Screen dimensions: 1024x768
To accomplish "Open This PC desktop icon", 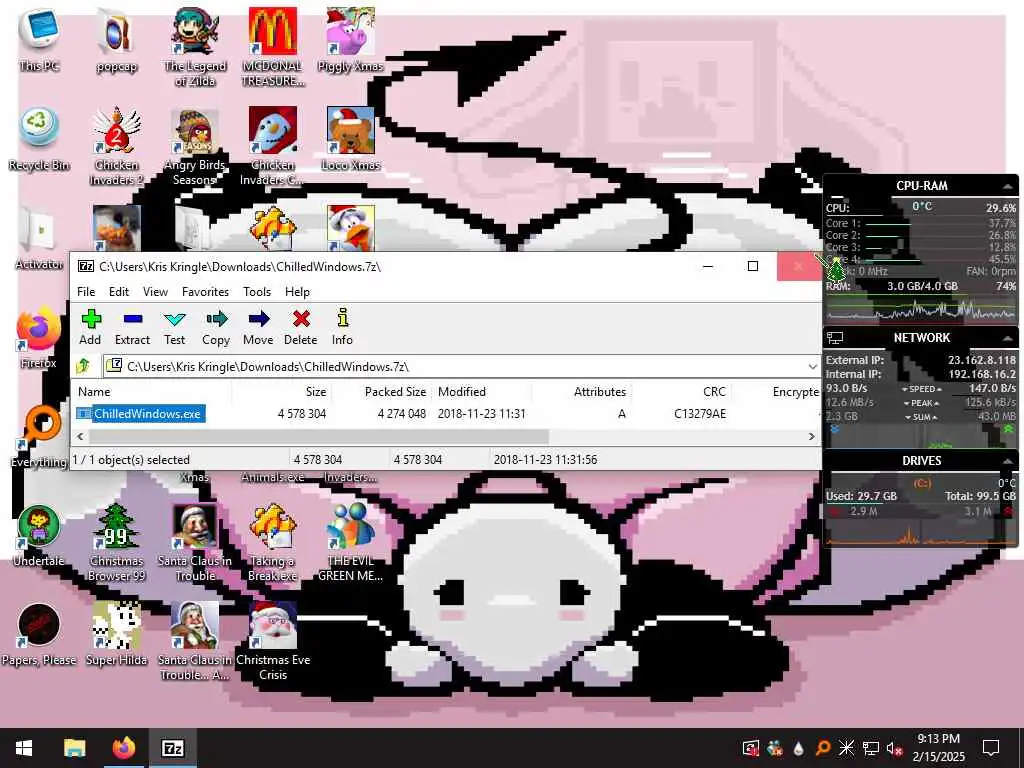I will pos(39,40).
